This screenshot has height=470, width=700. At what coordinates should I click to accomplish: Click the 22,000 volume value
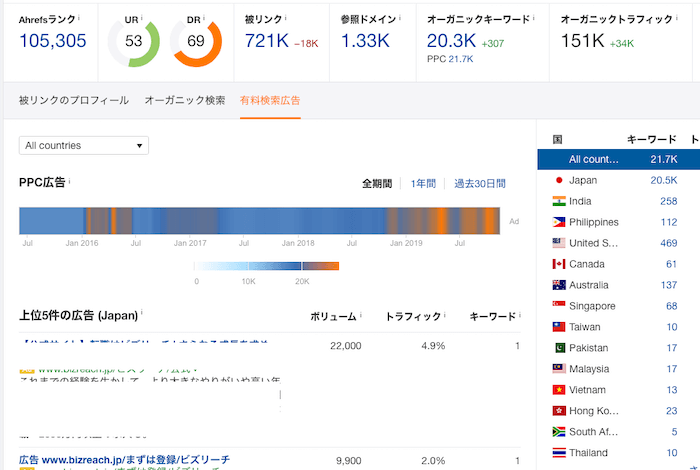coord(346,346)
